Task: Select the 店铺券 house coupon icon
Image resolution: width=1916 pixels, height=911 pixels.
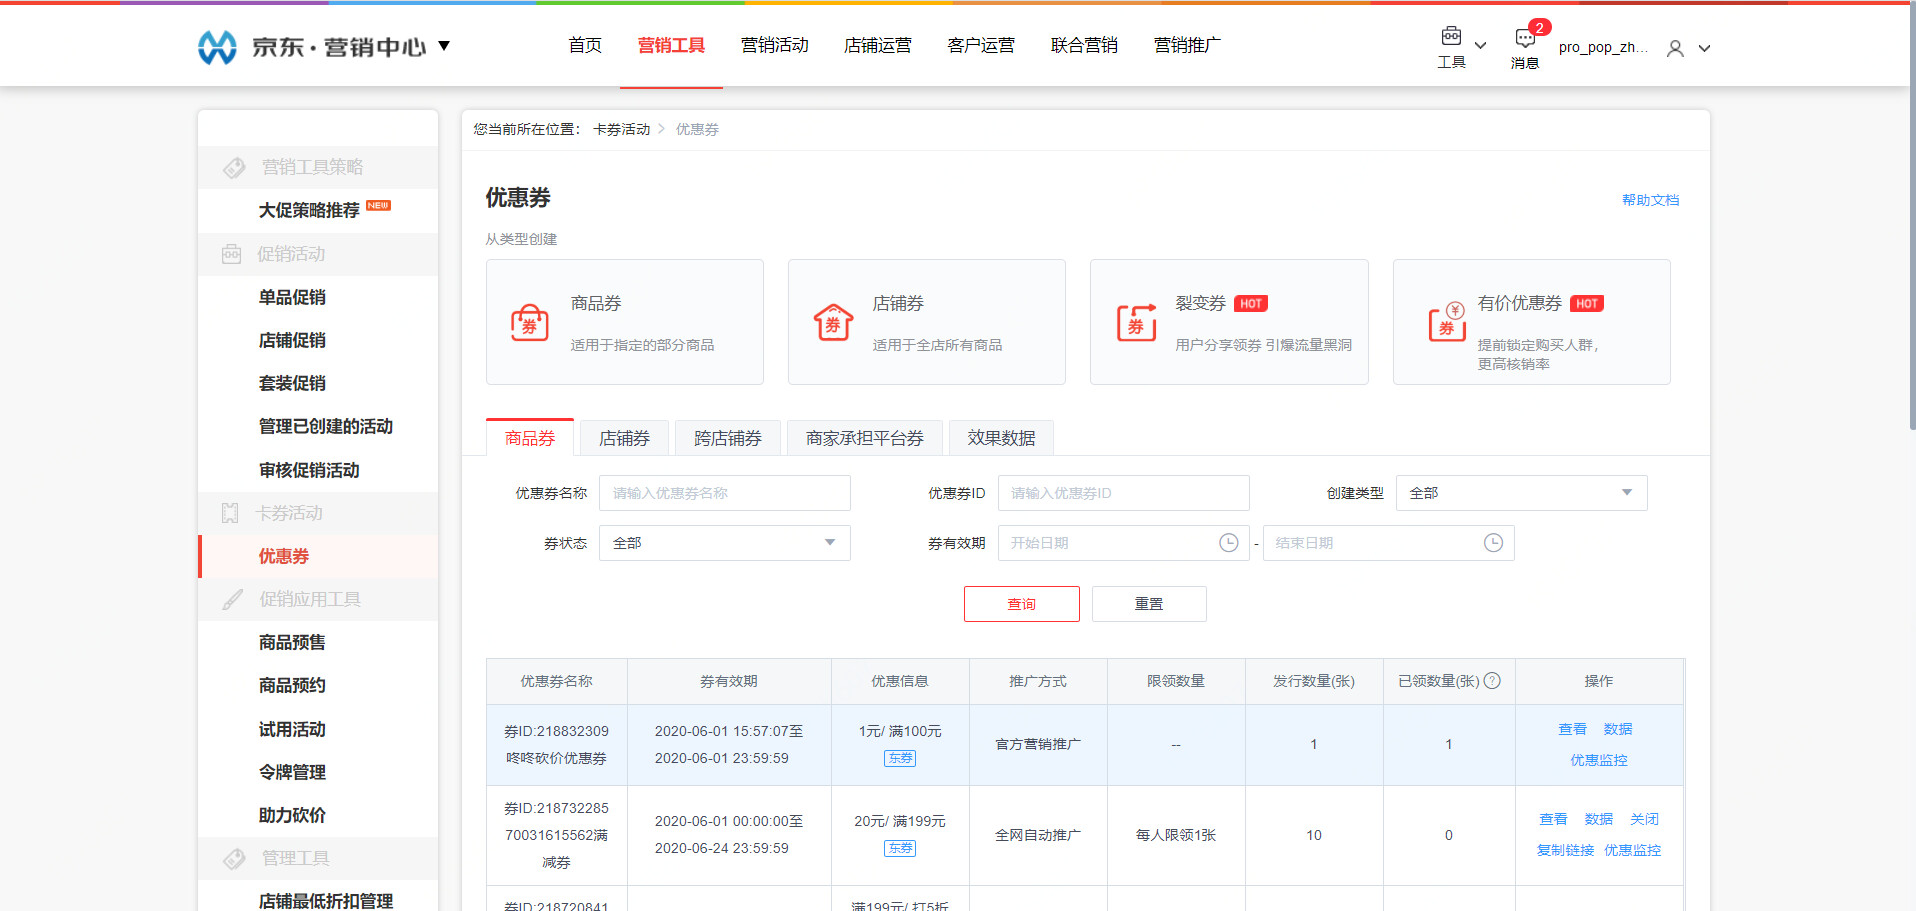Action: click(x=832, y=323)
